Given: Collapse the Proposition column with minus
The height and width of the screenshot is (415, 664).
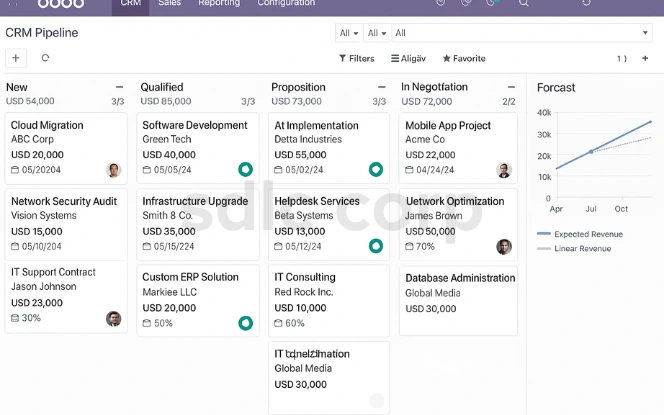Looking at the screenshot, I should point(382,87).
